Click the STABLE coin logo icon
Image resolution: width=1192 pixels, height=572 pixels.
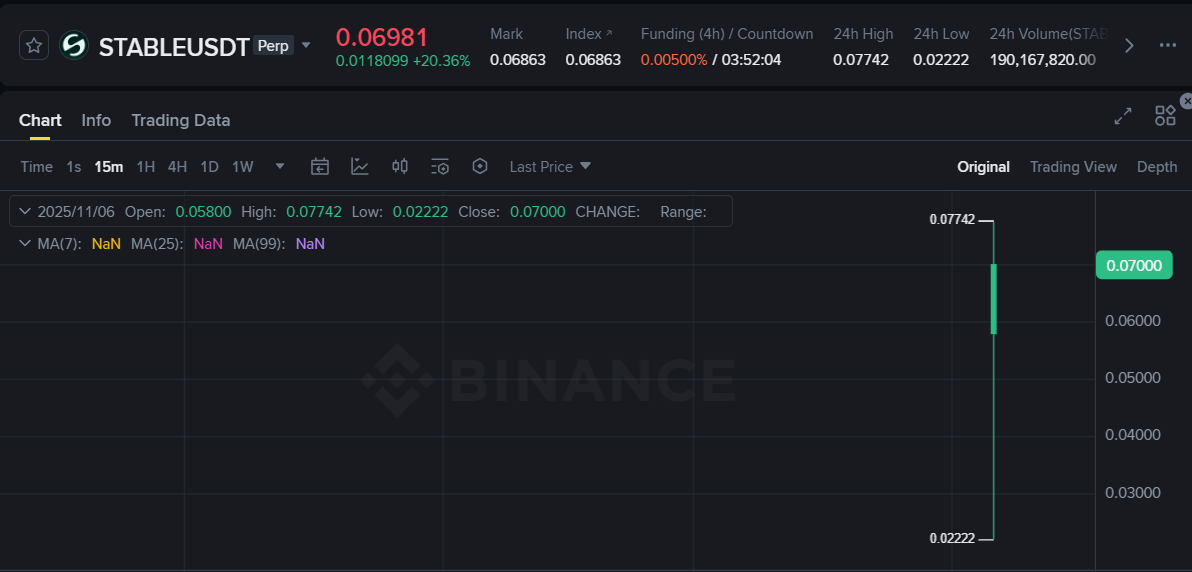[74, 46]
